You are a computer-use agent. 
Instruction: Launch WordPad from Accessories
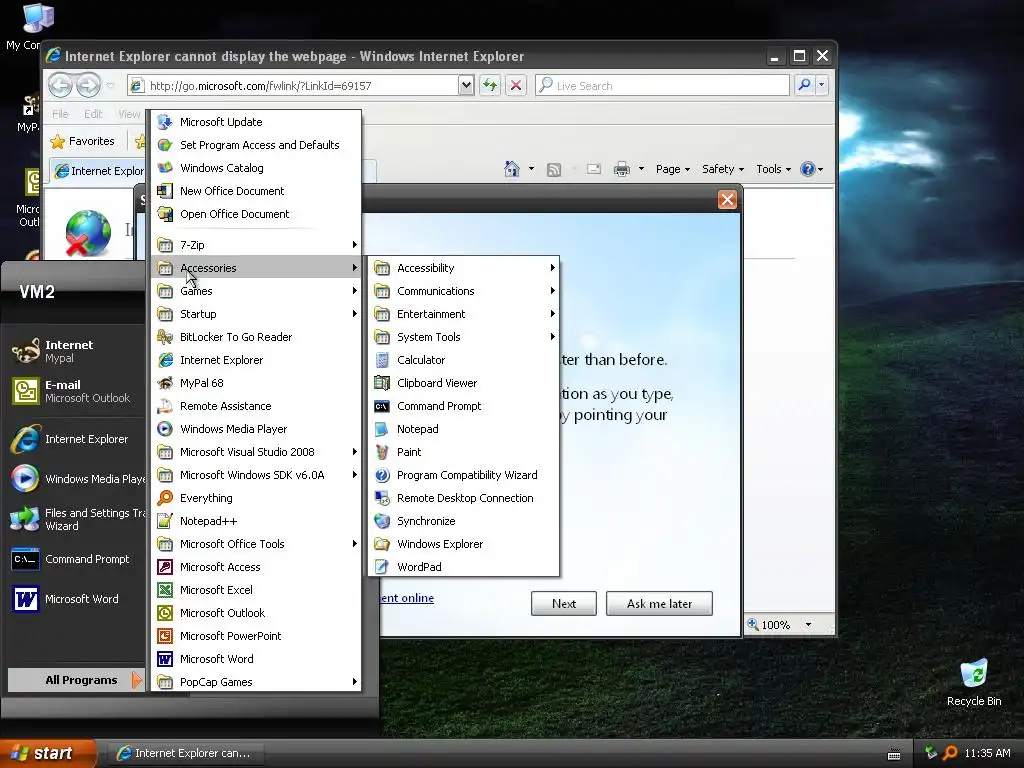click(x=464, y=567)
